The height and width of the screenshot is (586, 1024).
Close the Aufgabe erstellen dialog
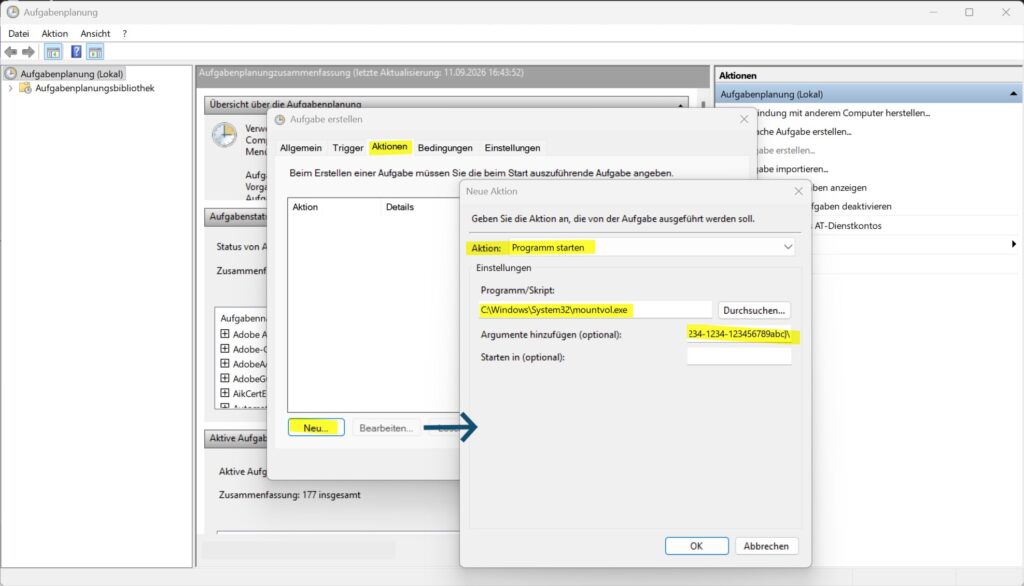point(744,119)
